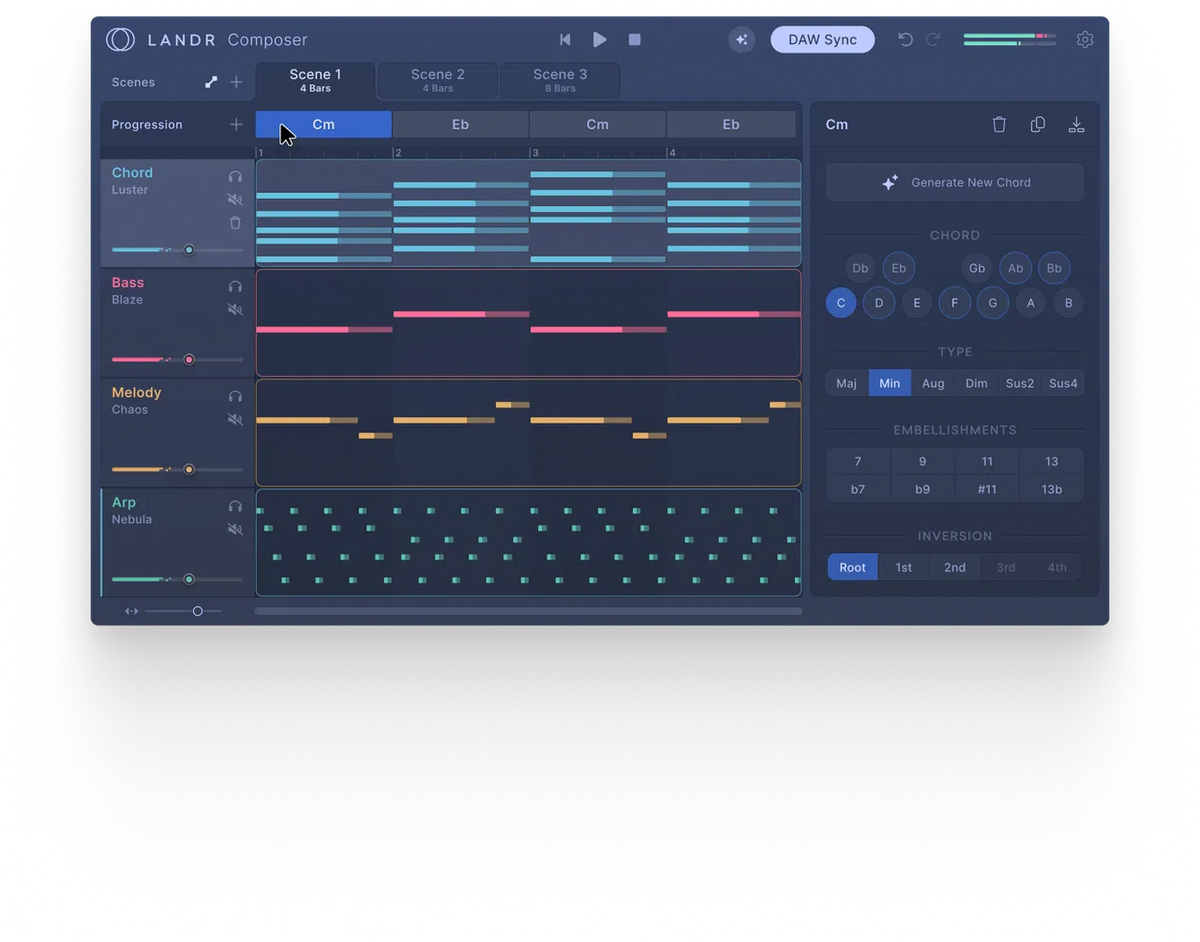Select the Eb chord in the progression
This screenshot has height=942, width=1200.
pyautogui.click(x=460, y=124)
